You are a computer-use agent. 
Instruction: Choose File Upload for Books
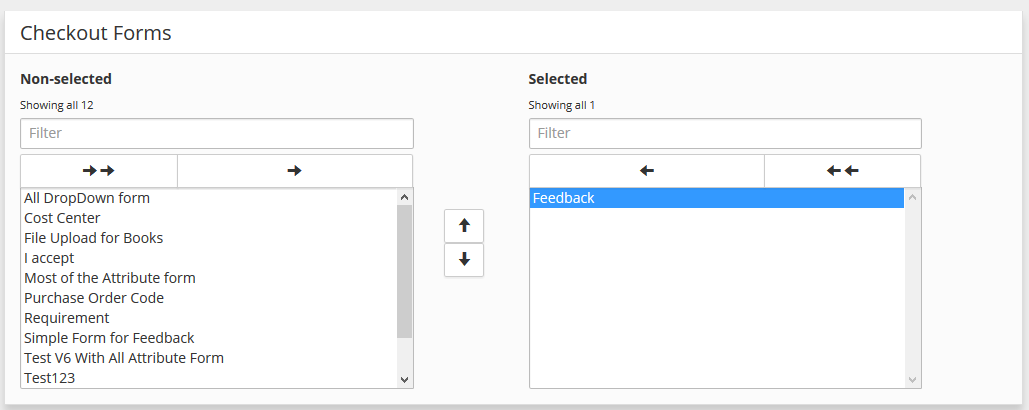click(x=93, y=238)
